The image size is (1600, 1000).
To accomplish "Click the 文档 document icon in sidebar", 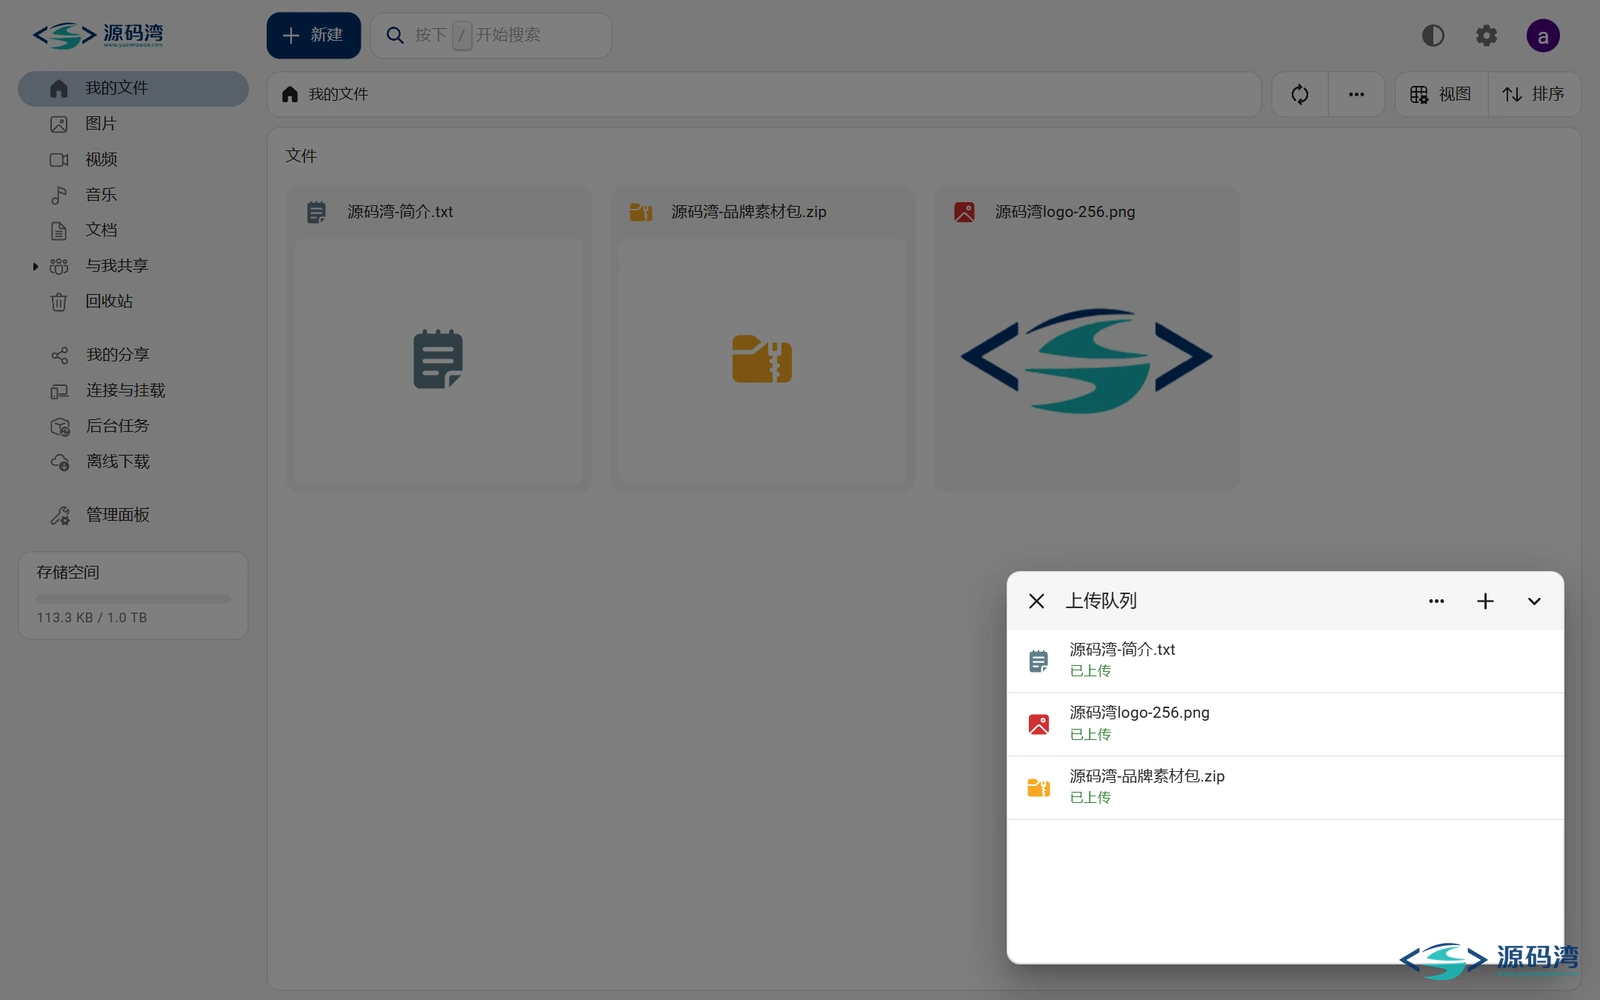I will point(59,230).
